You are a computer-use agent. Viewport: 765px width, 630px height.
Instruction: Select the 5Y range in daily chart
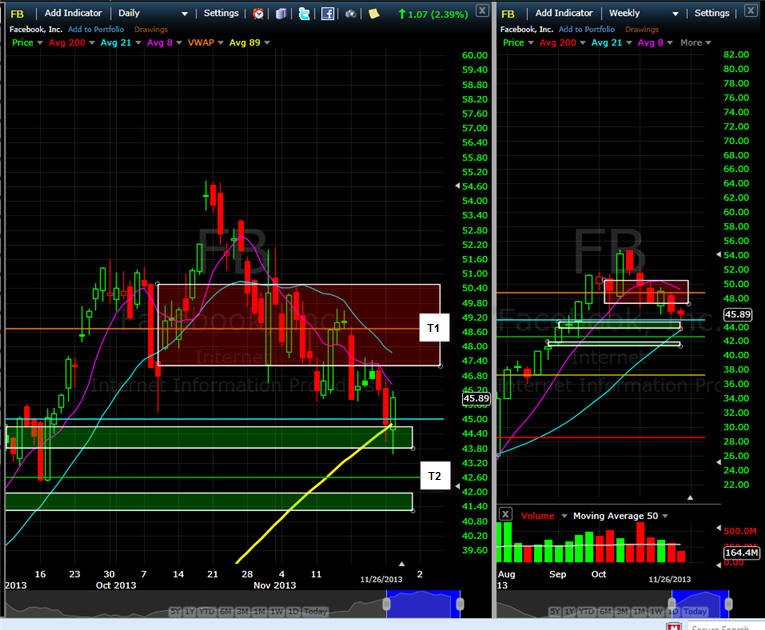175,611
